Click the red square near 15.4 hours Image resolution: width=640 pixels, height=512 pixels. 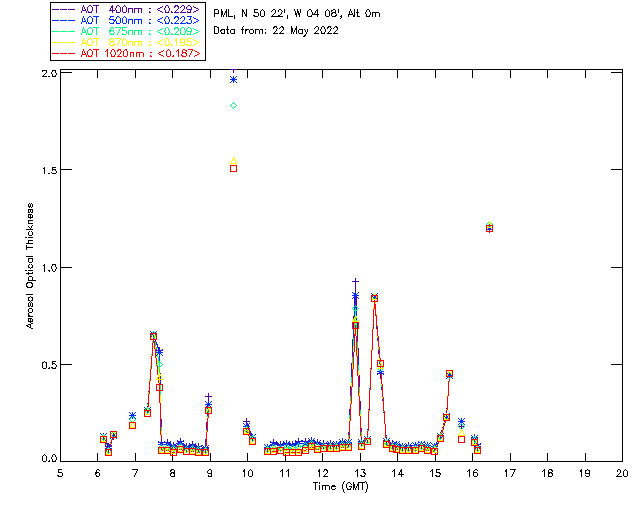pyautogui.click(x=450, y=374)
